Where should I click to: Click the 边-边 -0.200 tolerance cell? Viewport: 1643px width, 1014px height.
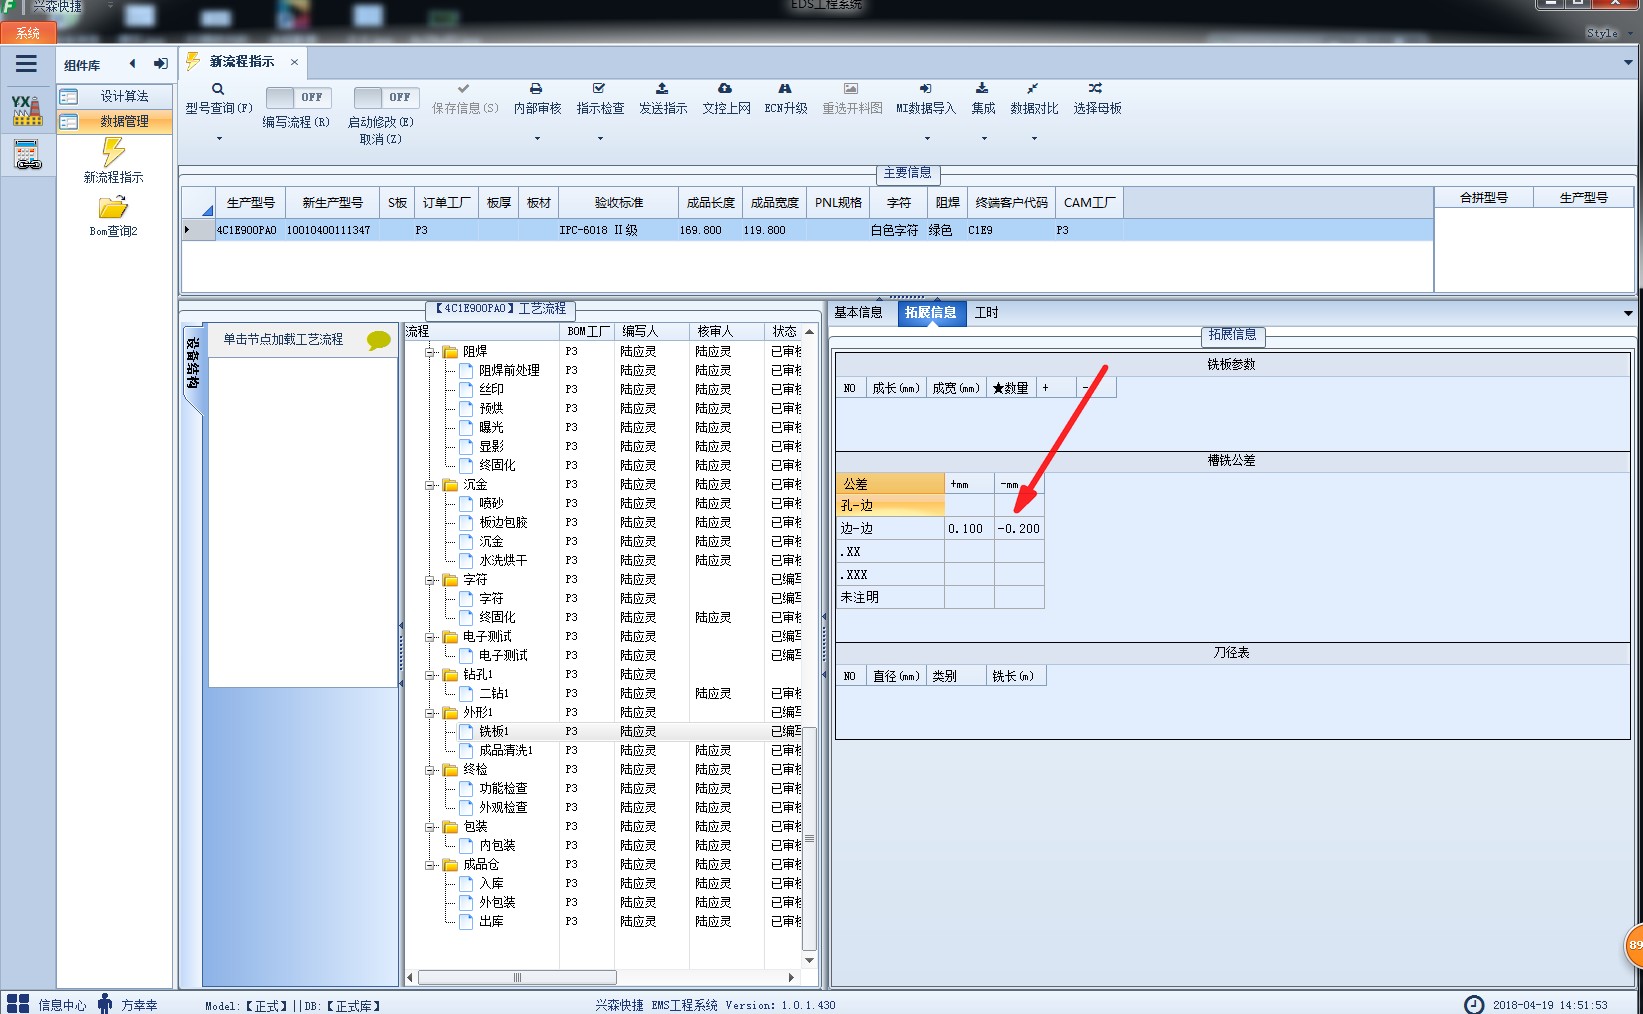tap(1019, 529)
